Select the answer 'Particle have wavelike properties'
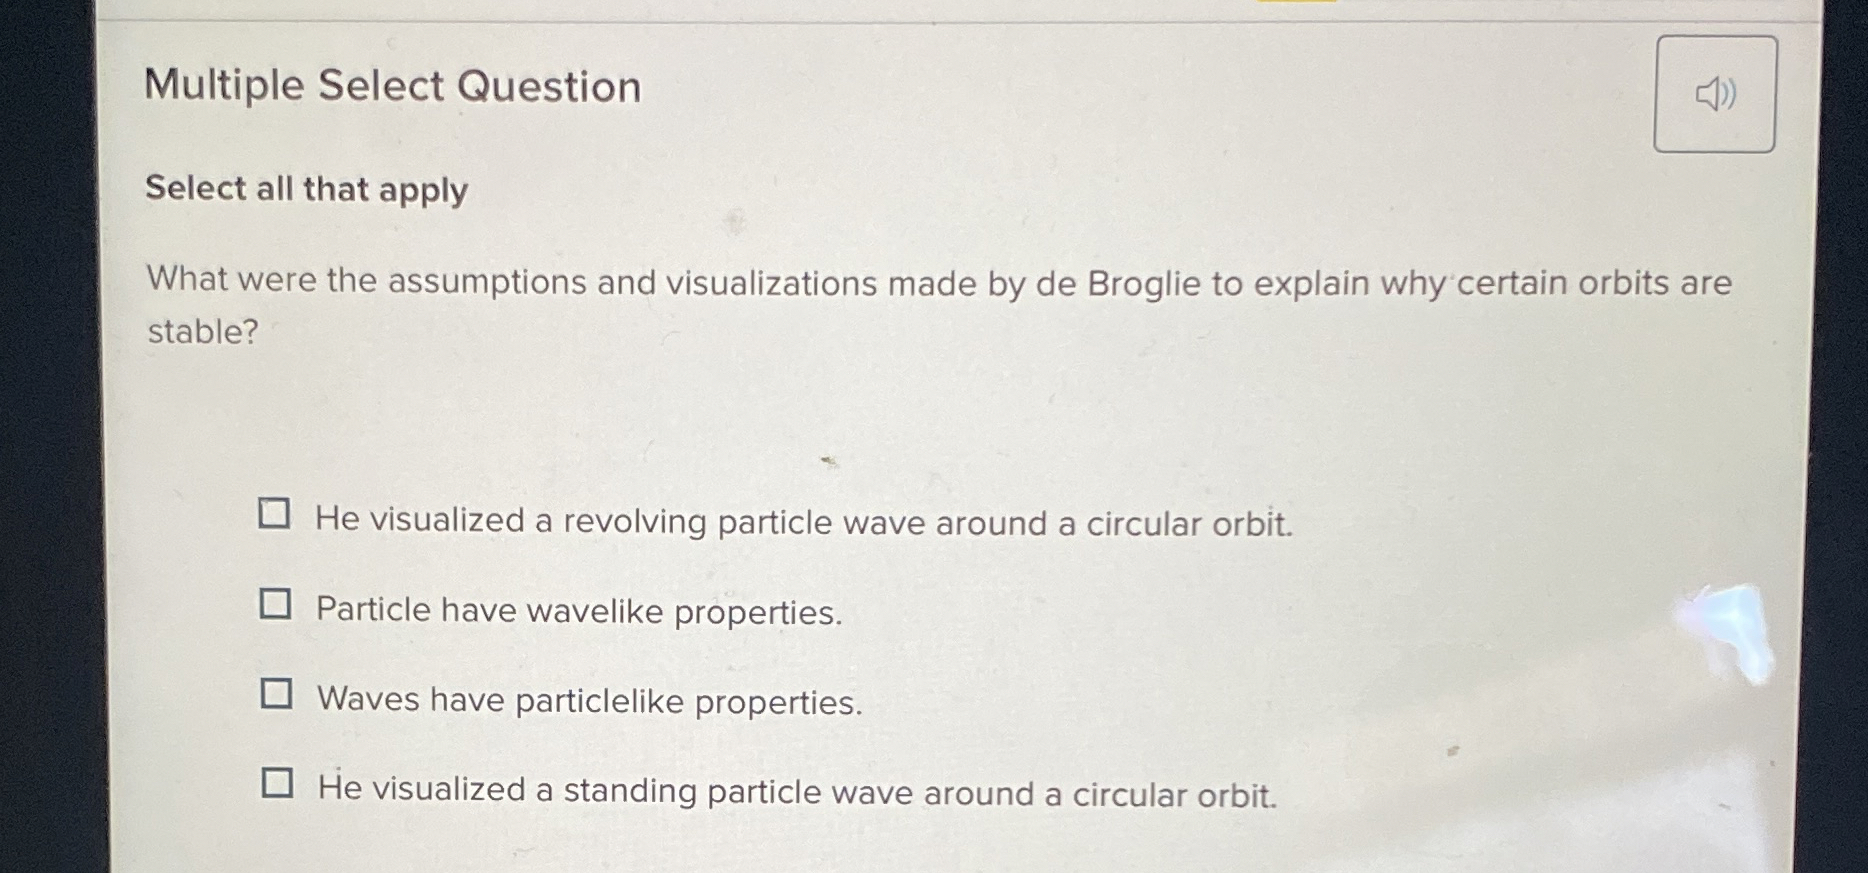 pyautogui.click(x=578, y=610)
